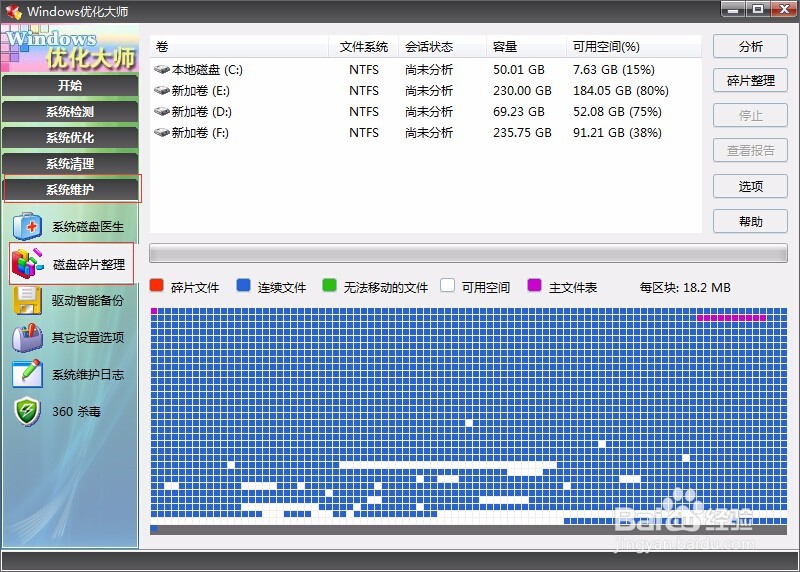The height and width of the screenshot is (572, 800).
Task: Switch to 系统清理 section
Action: [70, 164]
